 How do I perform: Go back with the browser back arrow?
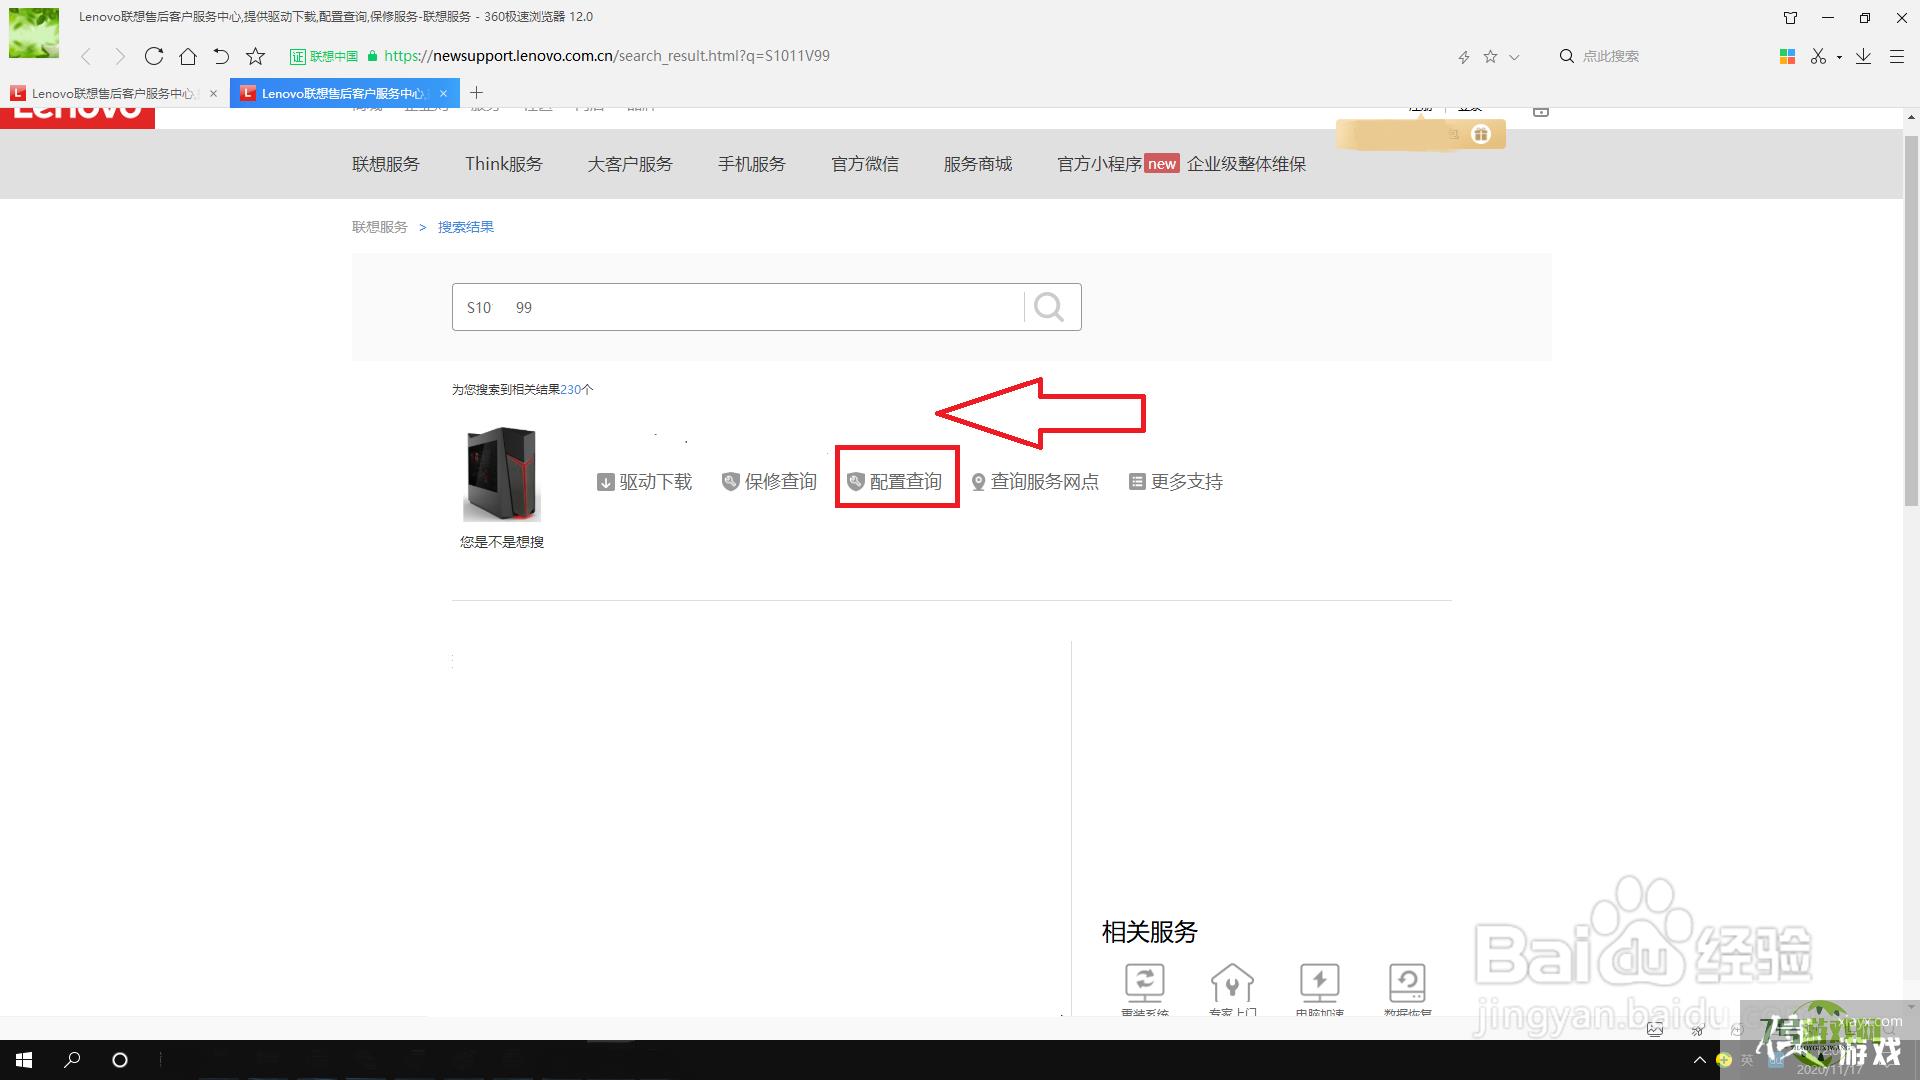tap(86, 56)
